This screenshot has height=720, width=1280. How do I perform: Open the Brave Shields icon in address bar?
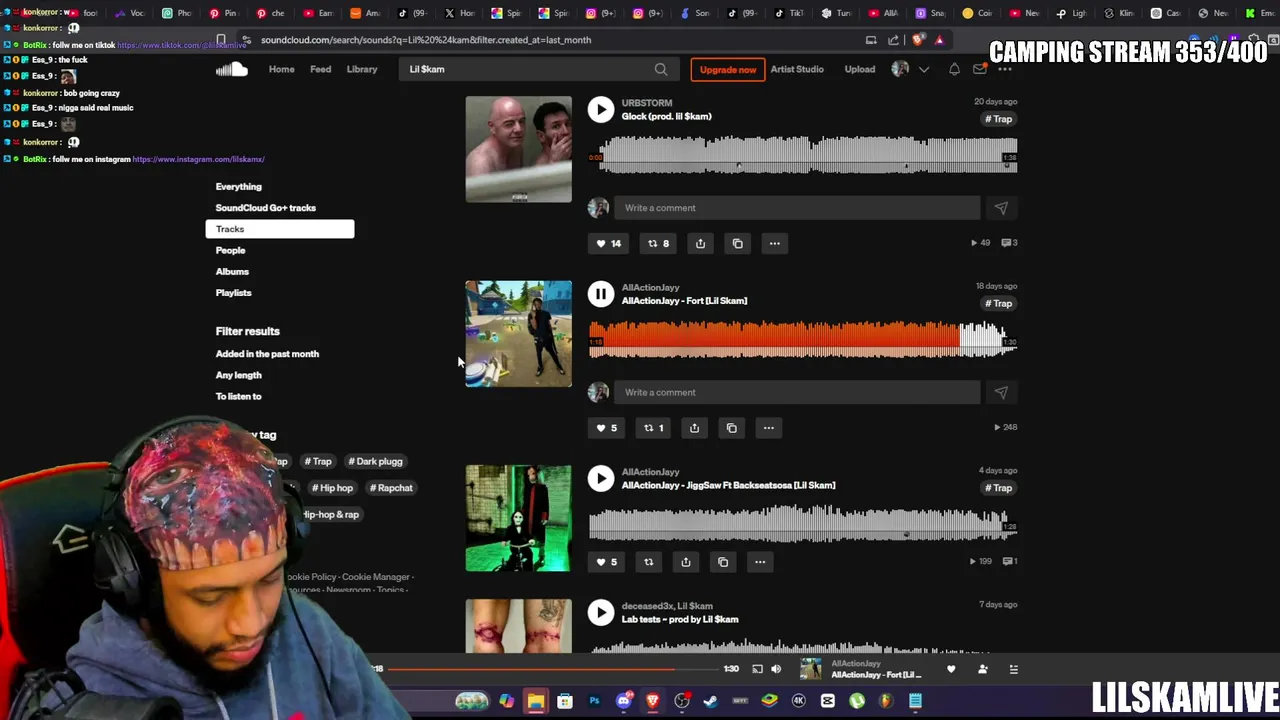click(917, 40)
